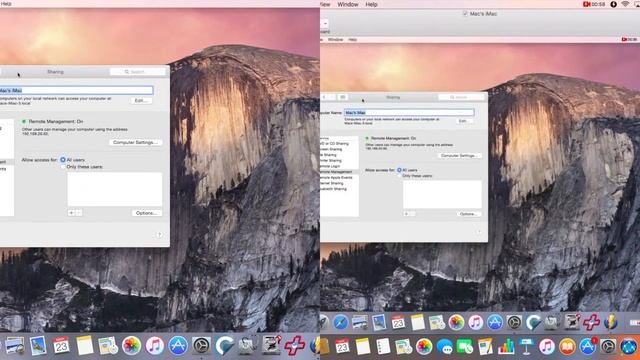The height and width of the screenshot is (360, 640).
Task: Launch Keynote from the host dock
Action: (526, 347)
